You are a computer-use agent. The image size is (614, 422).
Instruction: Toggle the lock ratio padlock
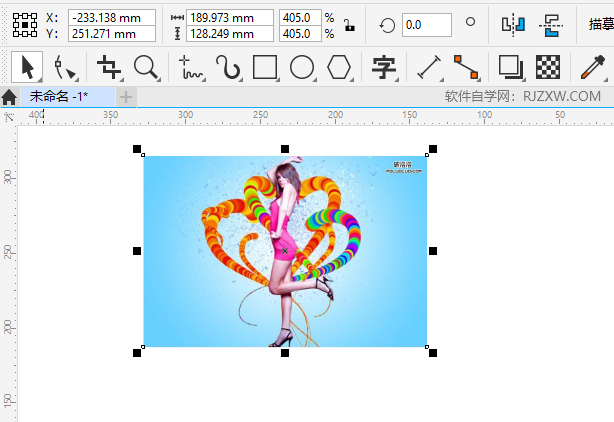pyautogui.click(x=348, y=25)
